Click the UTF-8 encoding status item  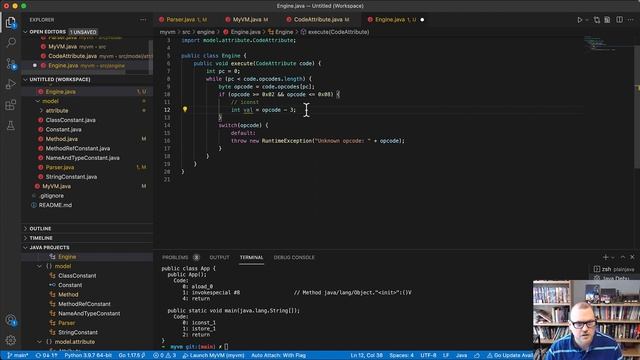tap(428, 356)
